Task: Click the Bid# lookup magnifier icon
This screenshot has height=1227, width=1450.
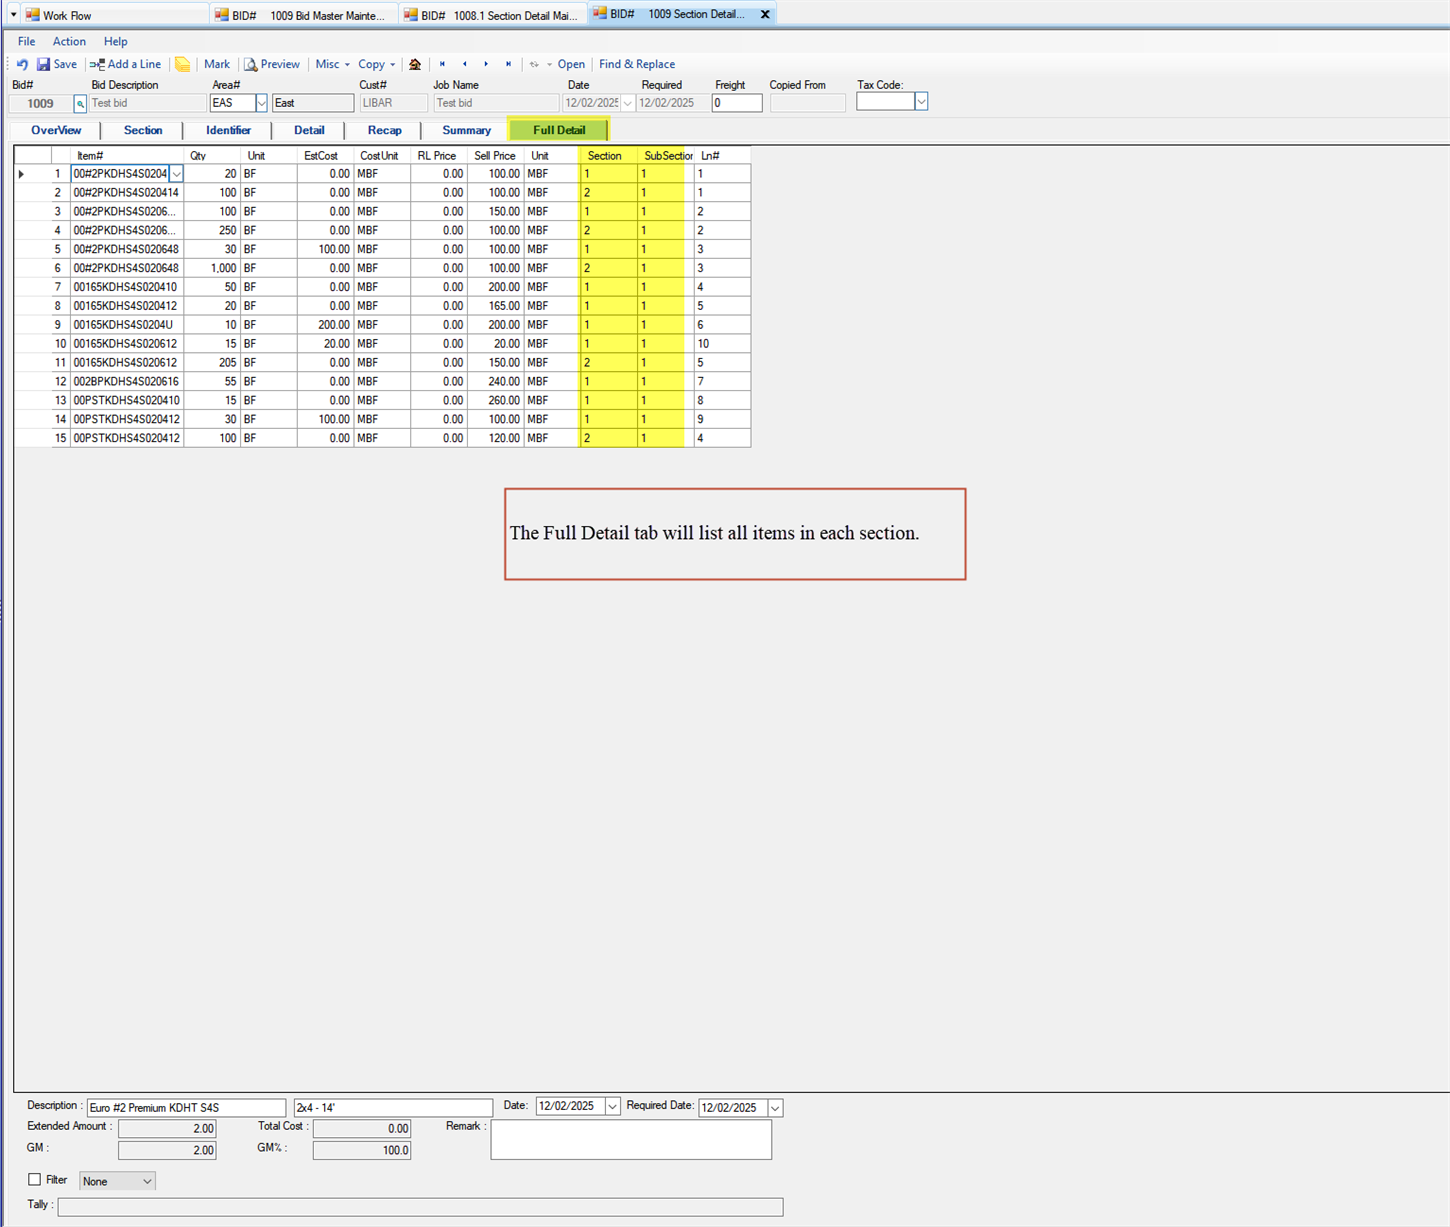Action: point(80,104)
